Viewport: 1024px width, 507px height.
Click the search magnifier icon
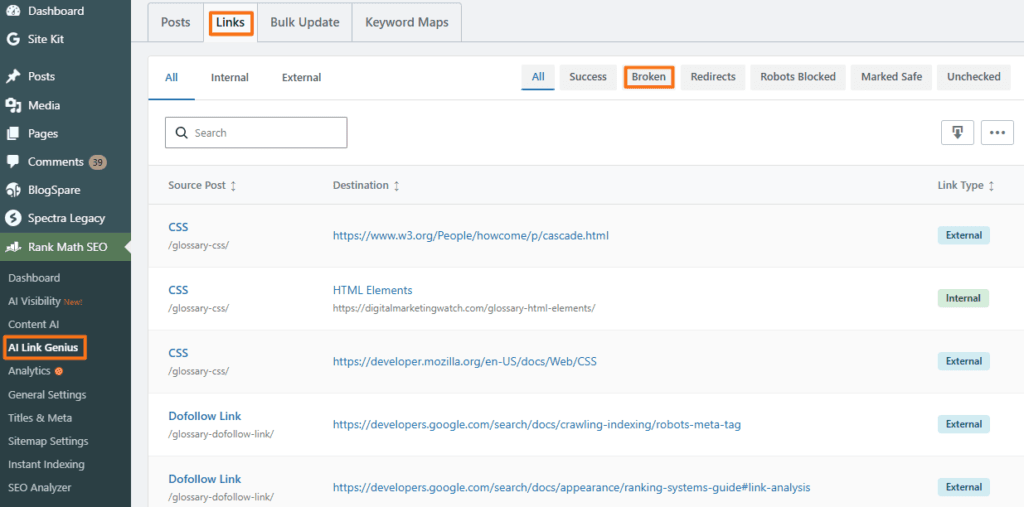click(x=182, y=133)
